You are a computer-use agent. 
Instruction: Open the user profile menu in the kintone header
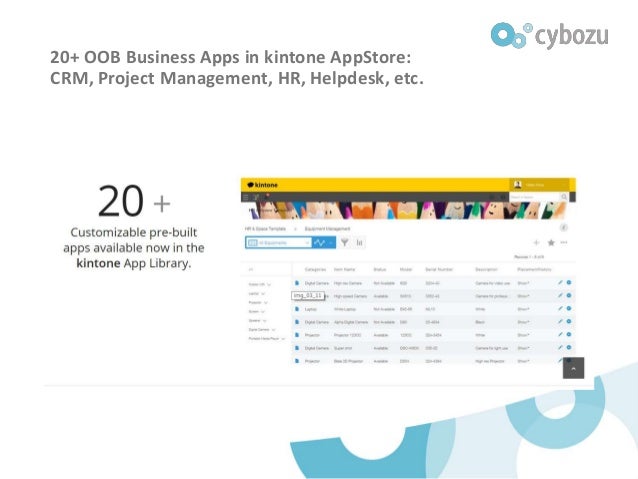tap(539, 185)
